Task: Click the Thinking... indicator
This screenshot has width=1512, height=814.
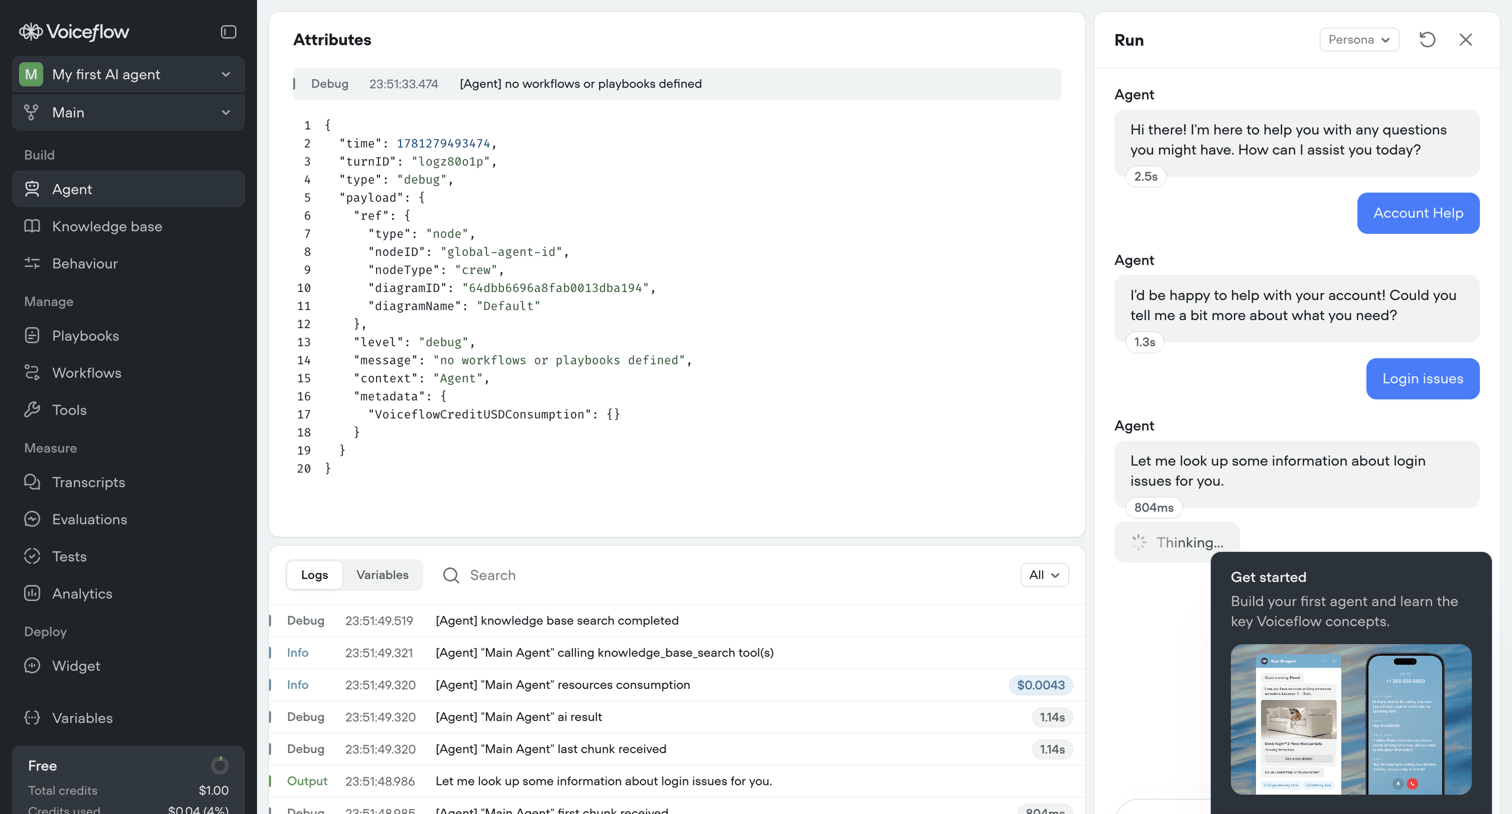Action: pos(1177,542)
